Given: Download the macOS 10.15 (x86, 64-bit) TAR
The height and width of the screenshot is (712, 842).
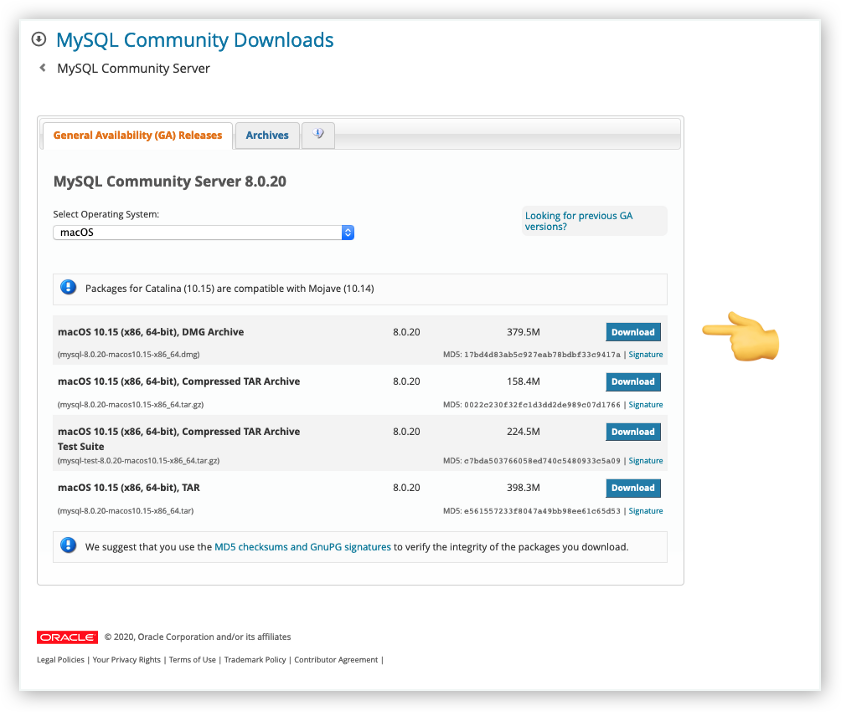Looking at the screenshot, I should 633,488.
